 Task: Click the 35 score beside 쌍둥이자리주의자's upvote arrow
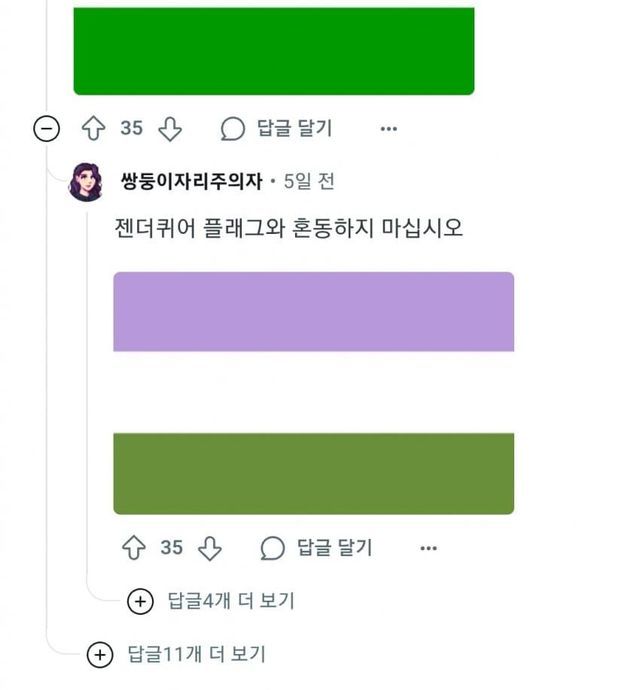(x=172, y=547)
